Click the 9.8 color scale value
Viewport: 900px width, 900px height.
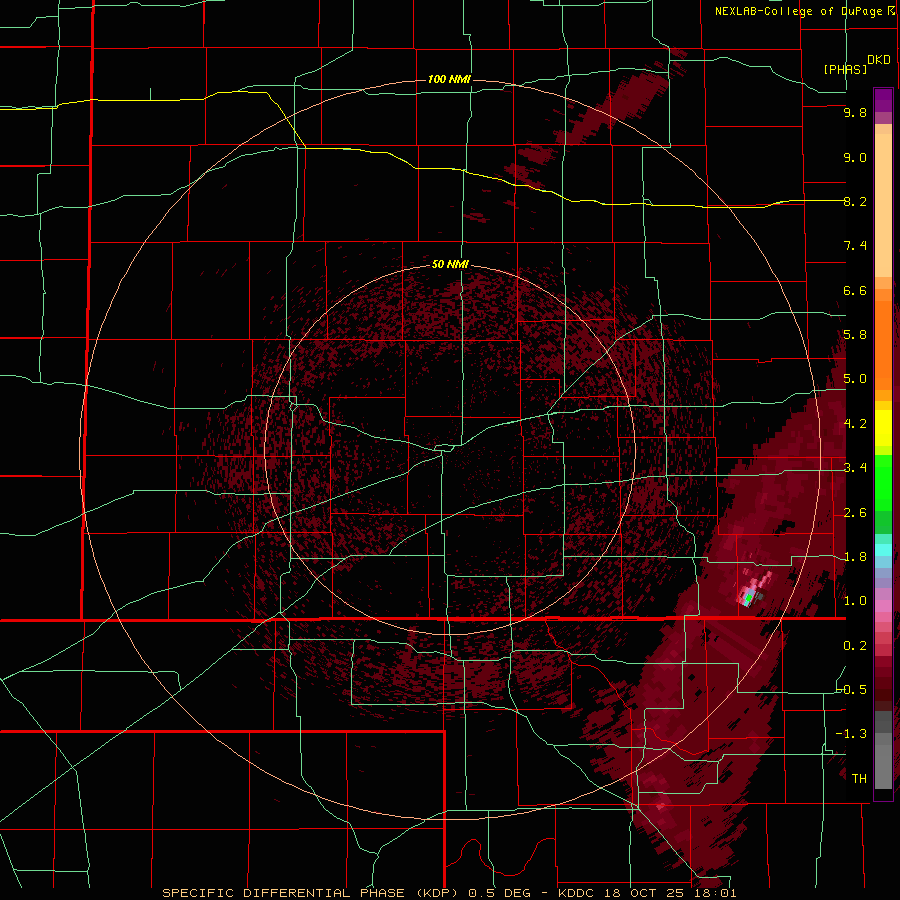coord(855,112)
